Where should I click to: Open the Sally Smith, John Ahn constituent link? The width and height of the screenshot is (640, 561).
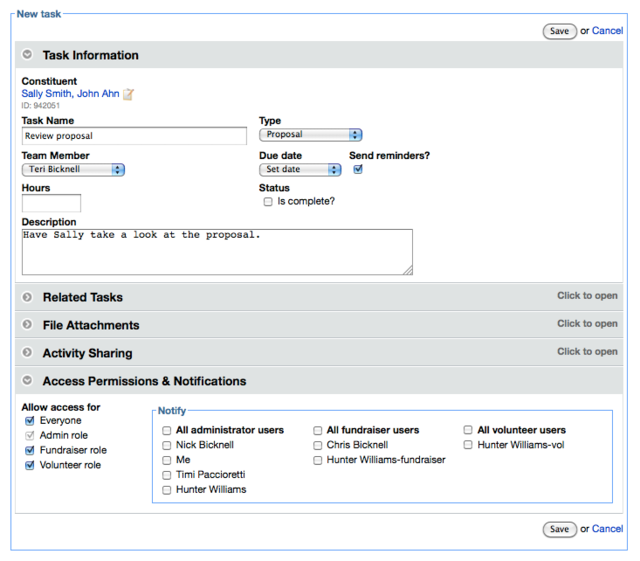(70, 94)
